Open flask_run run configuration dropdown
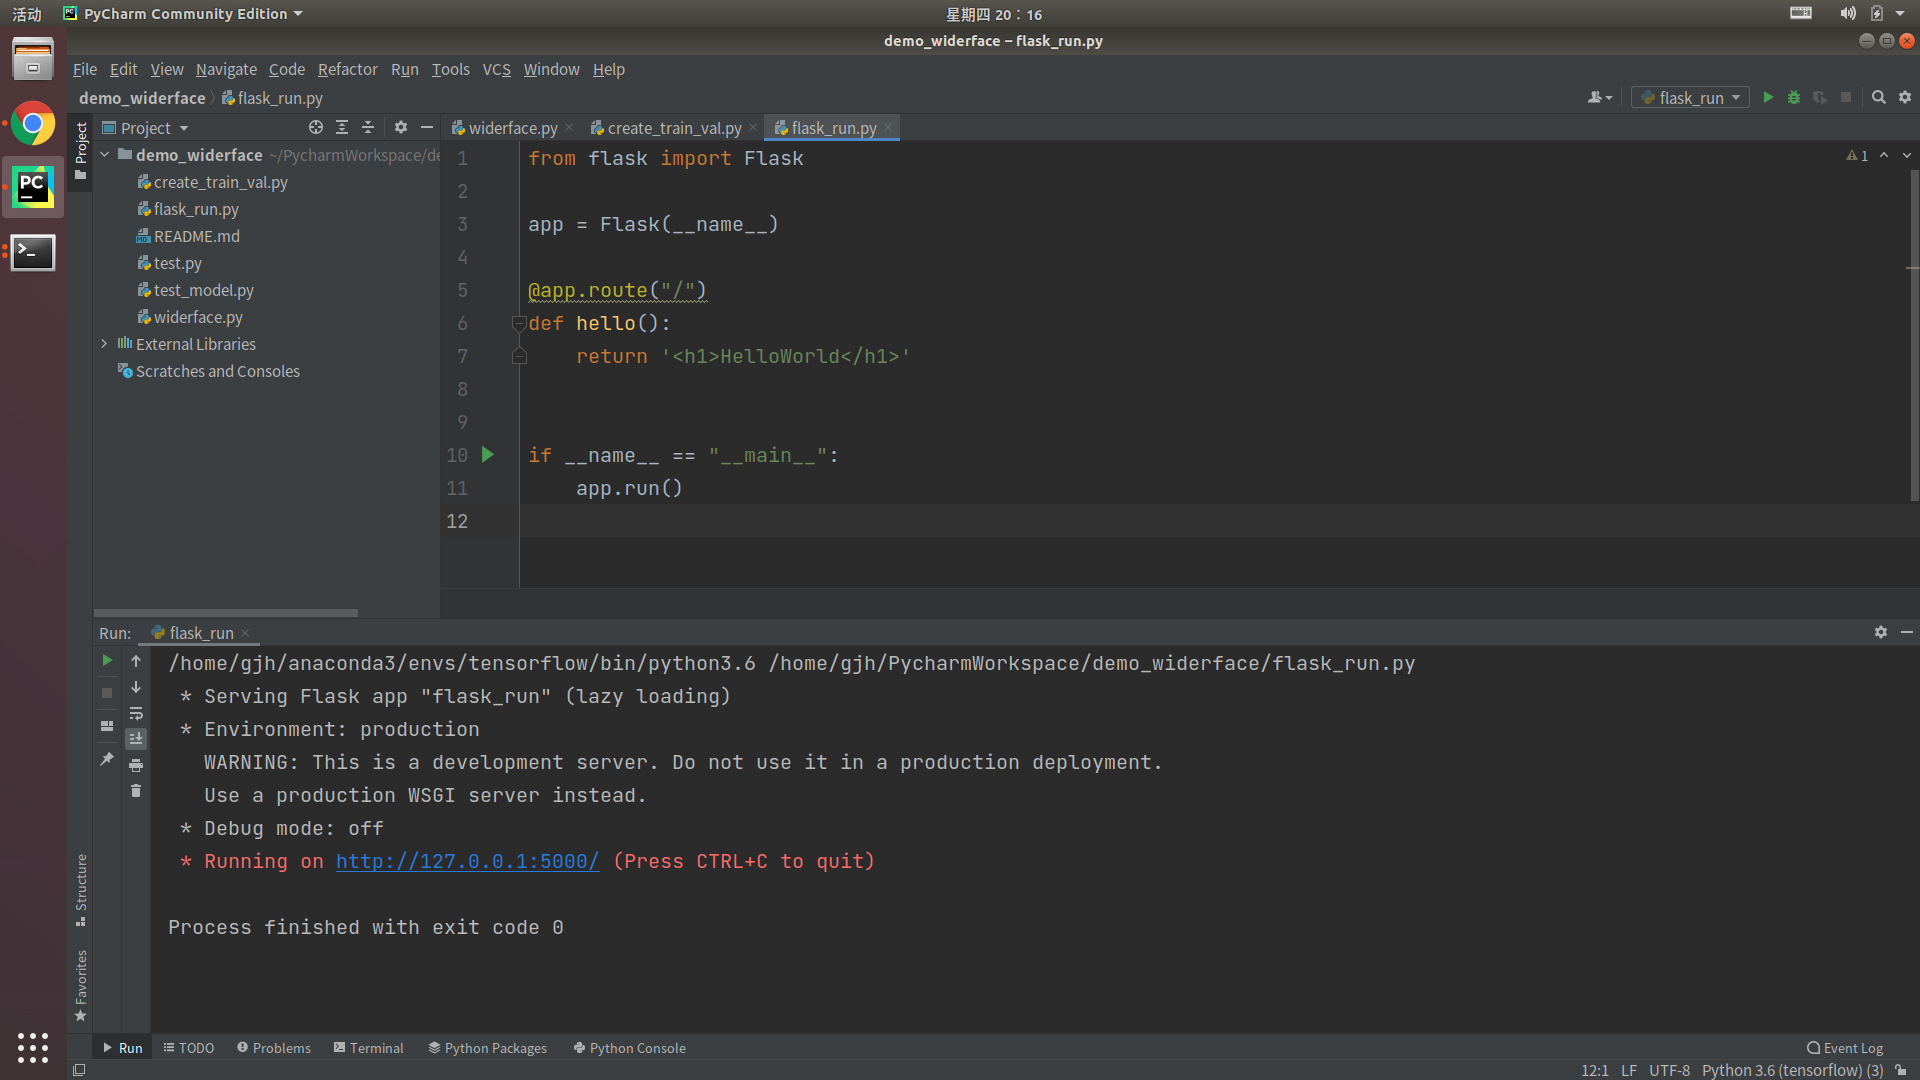 (x=1690, y=97)
